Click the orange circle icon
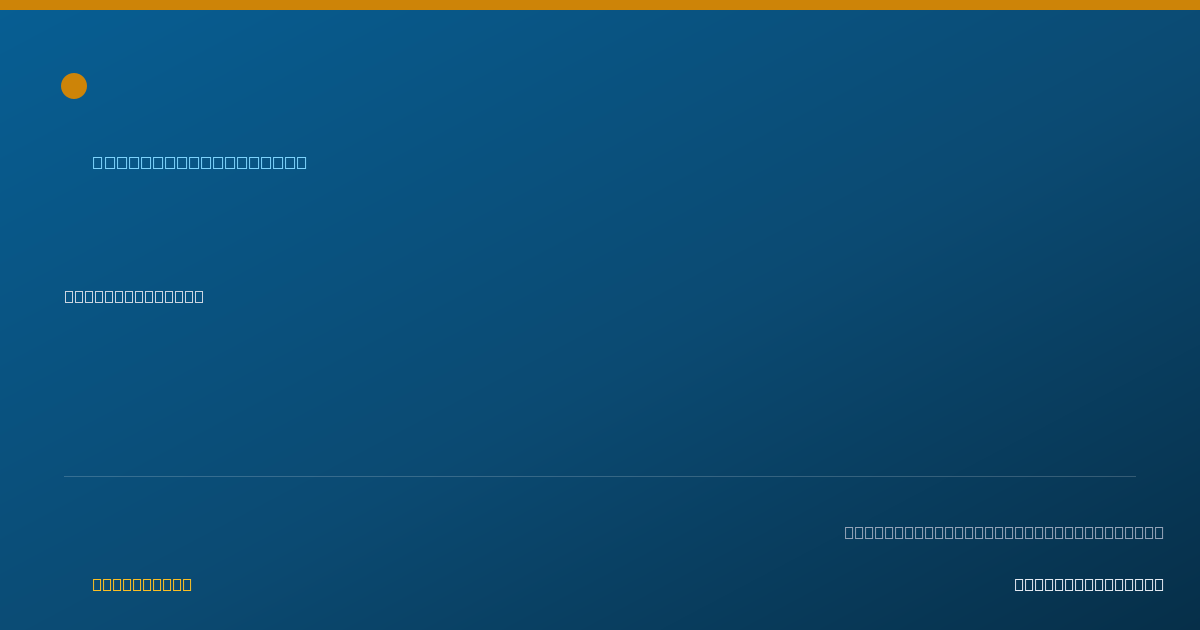 click(x=74, y=86)
